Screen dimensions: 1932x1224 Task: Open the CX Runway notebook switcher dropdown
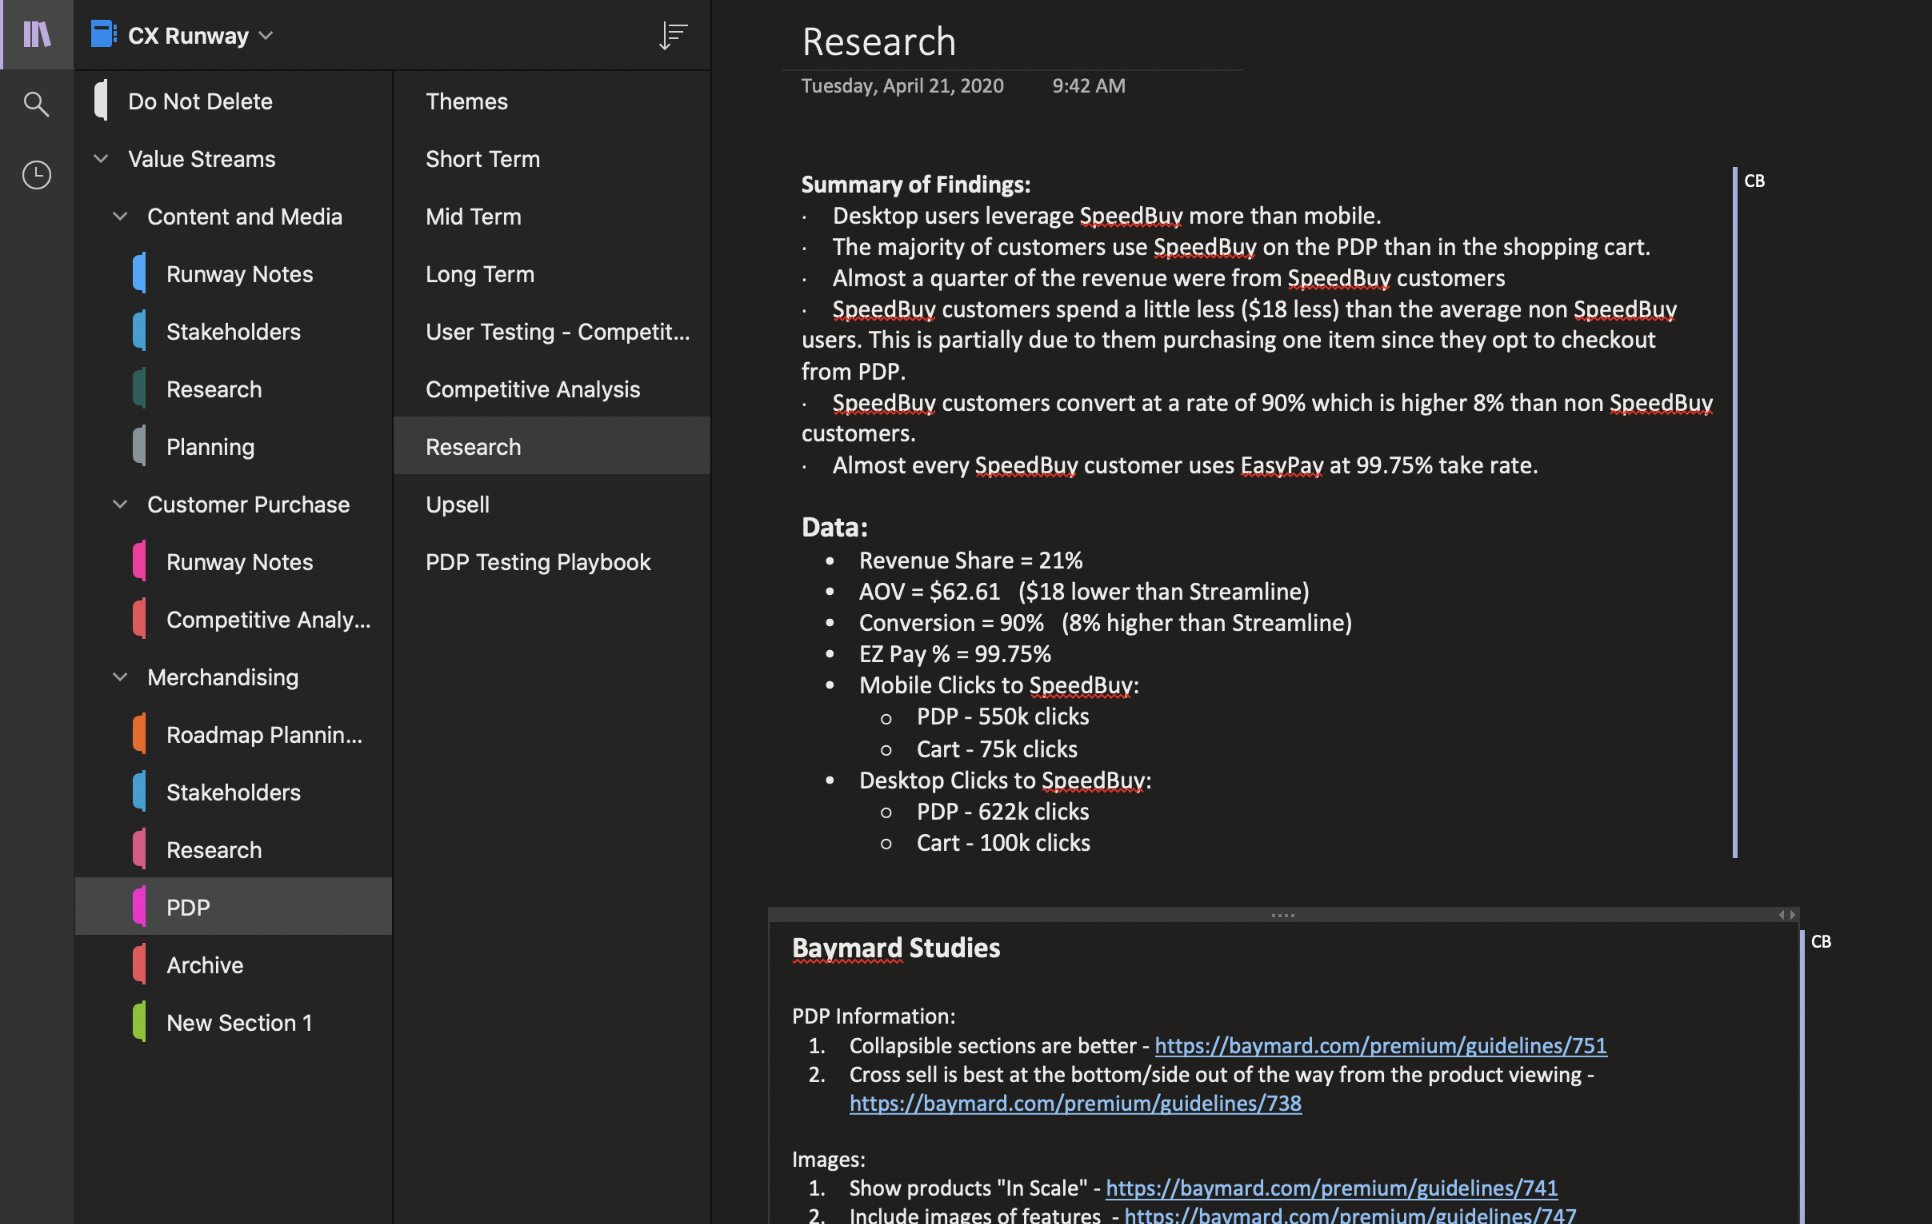coord(266,35)
